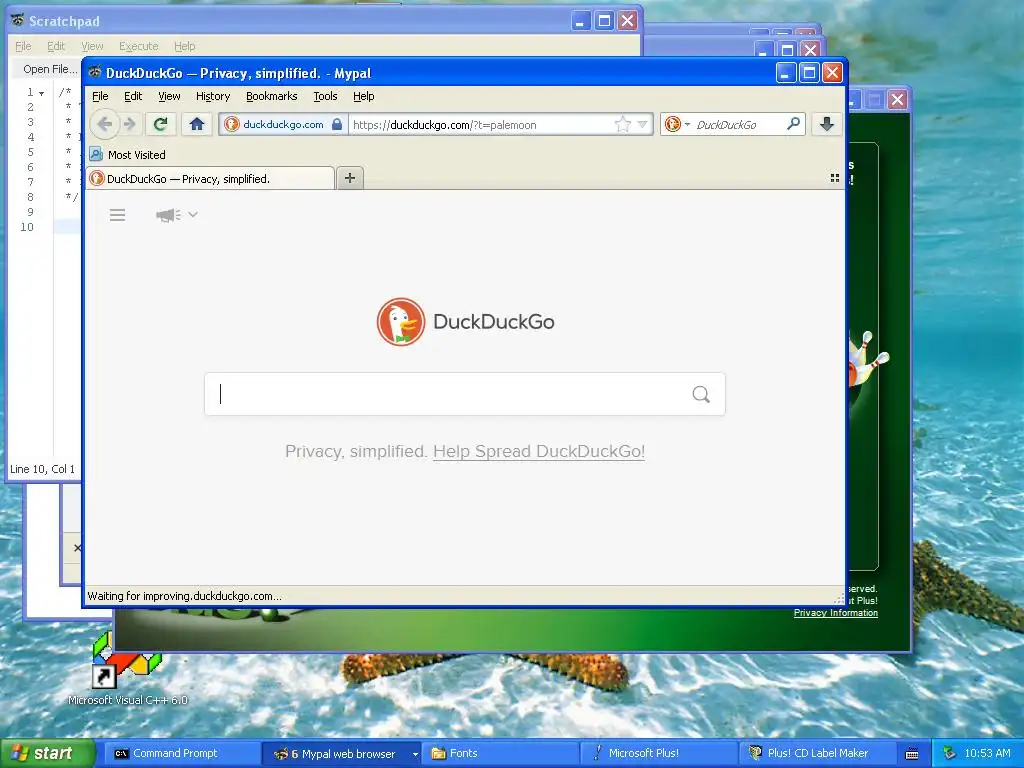Open Scratchpad File menu
The height and width of the screenshot is (768, 1024).
coord(23,46)
